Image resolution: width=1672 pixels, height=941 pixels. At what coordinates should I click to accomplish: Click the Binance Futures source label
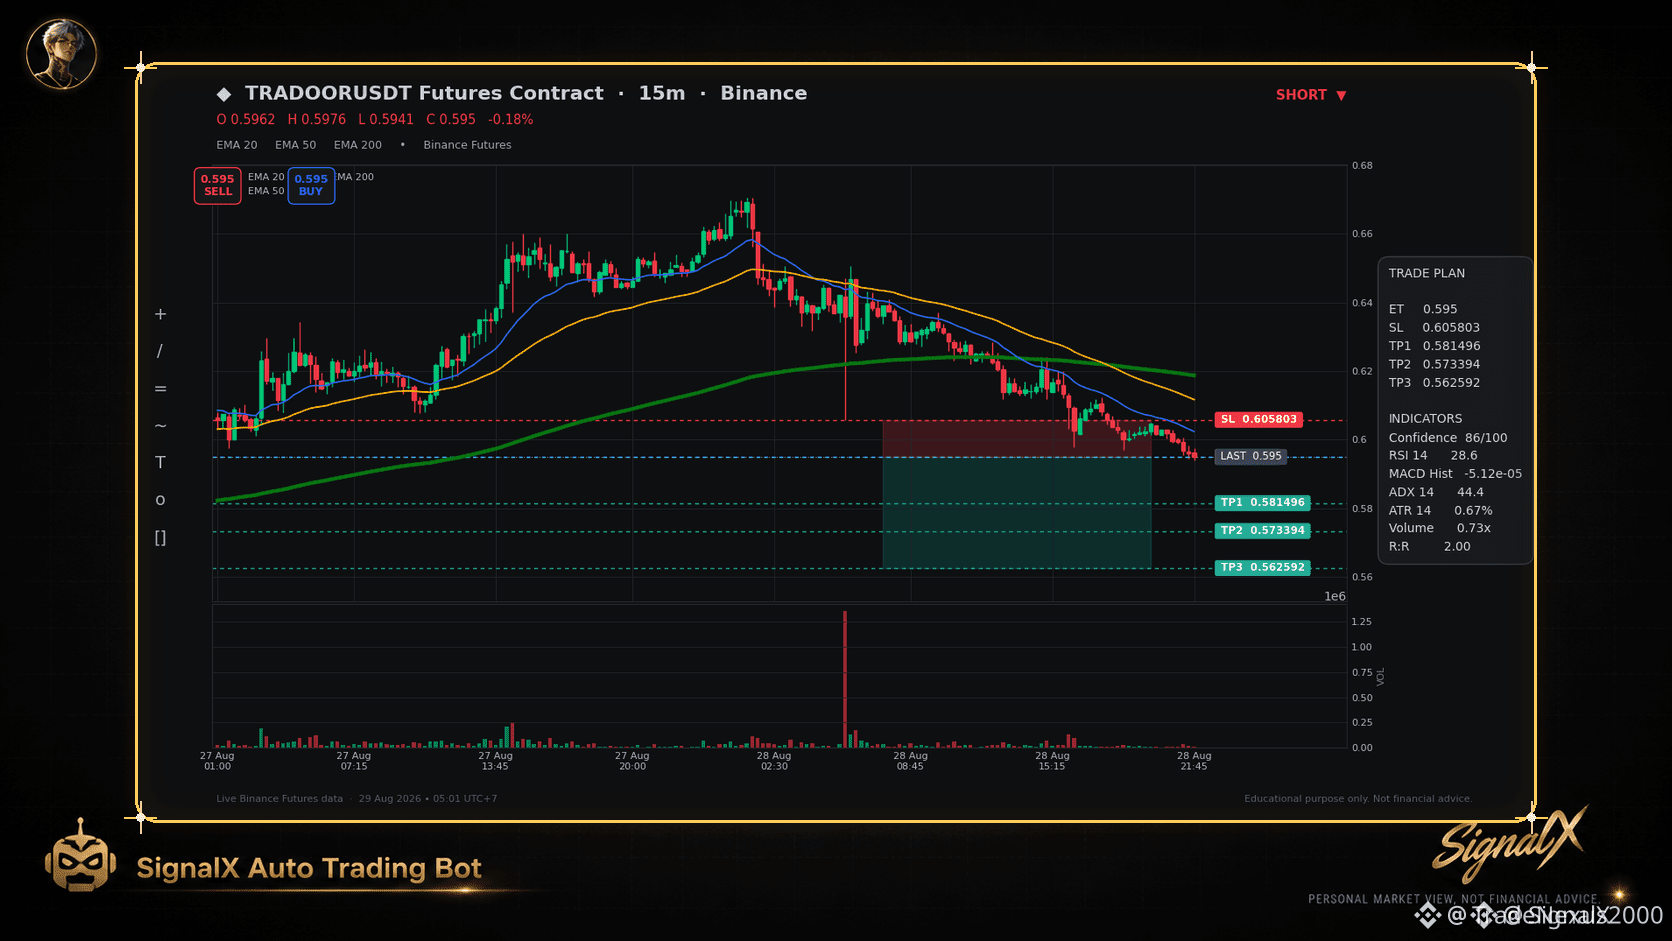tap(467, 145)
